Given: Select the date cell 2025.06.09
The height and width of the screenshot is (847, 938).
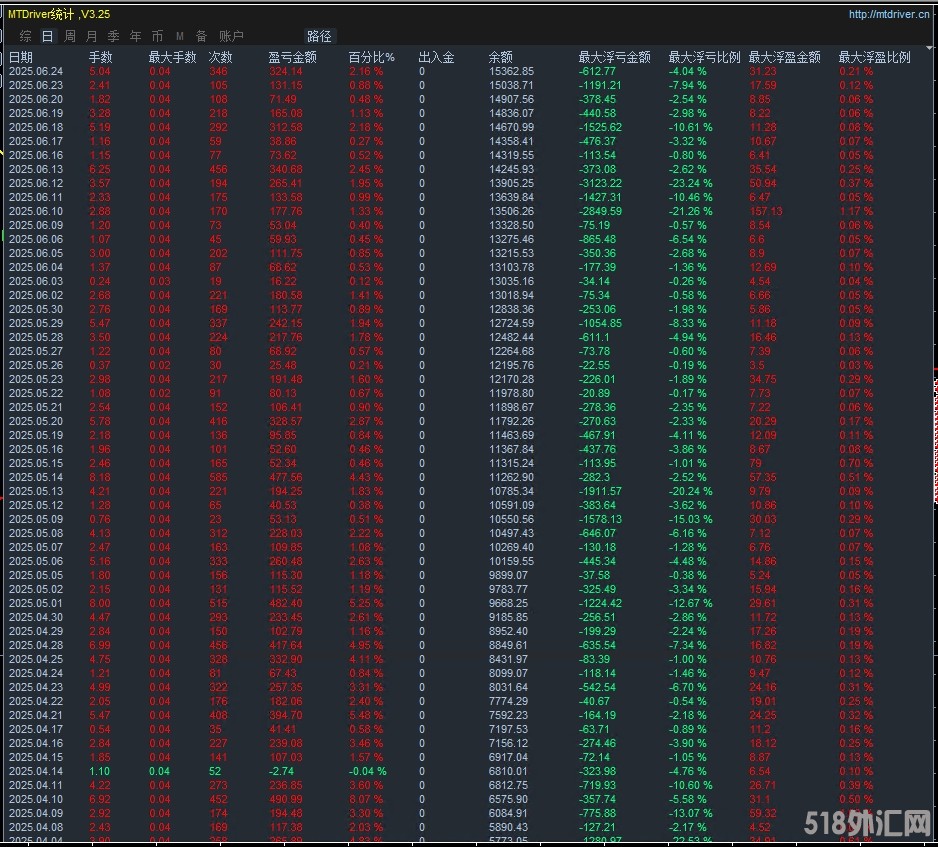Looking at the screenshot, I should [36, 226].
